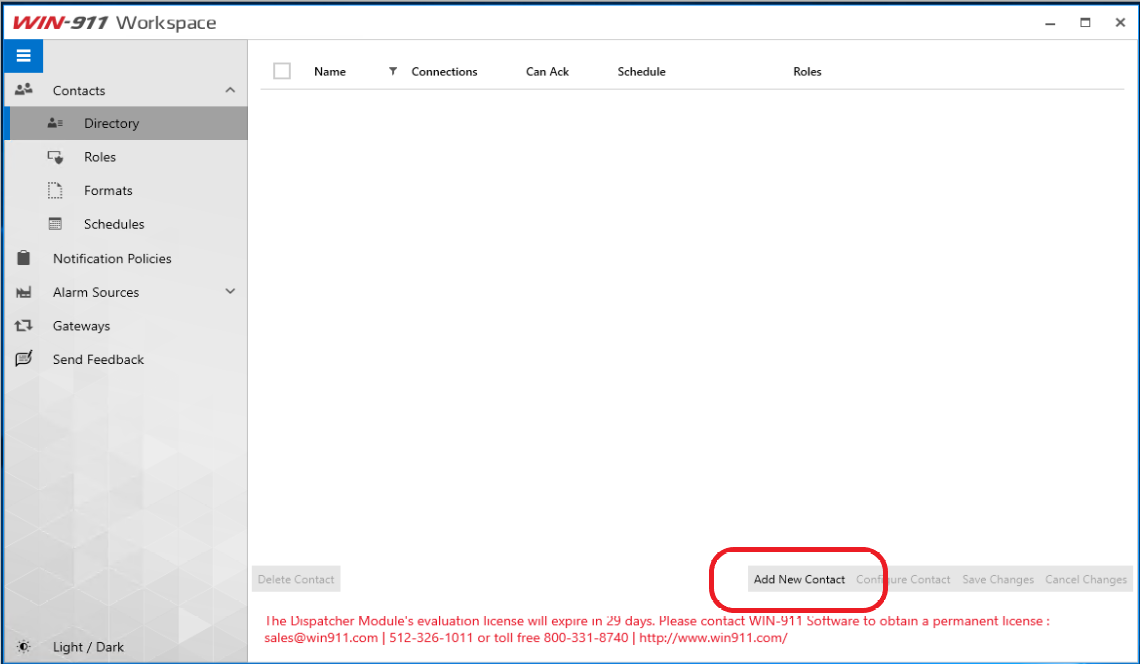Click the Notification Policies clipboard icon

24,258
